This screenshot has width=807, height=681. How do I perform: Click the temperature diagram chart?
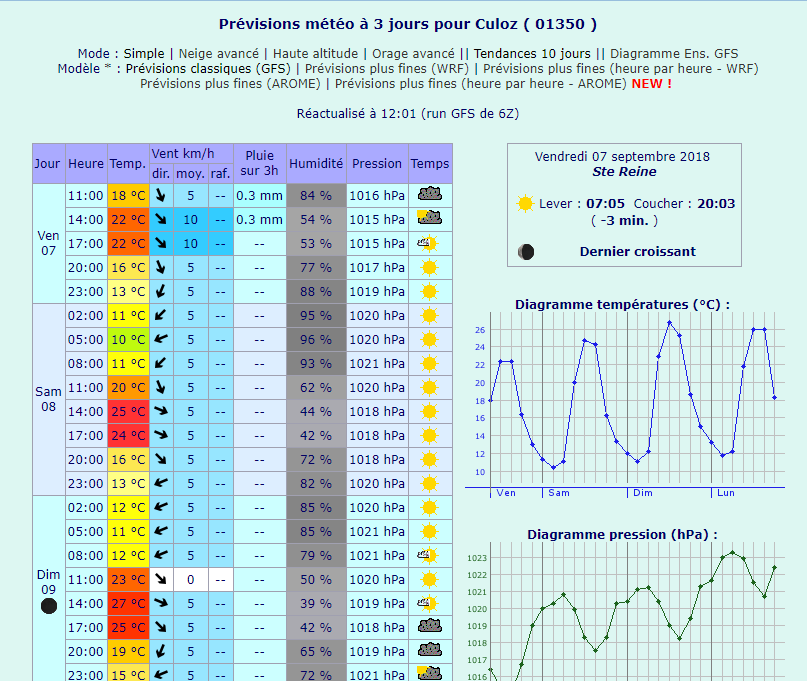pyautogui.click(x=625, y=405)
